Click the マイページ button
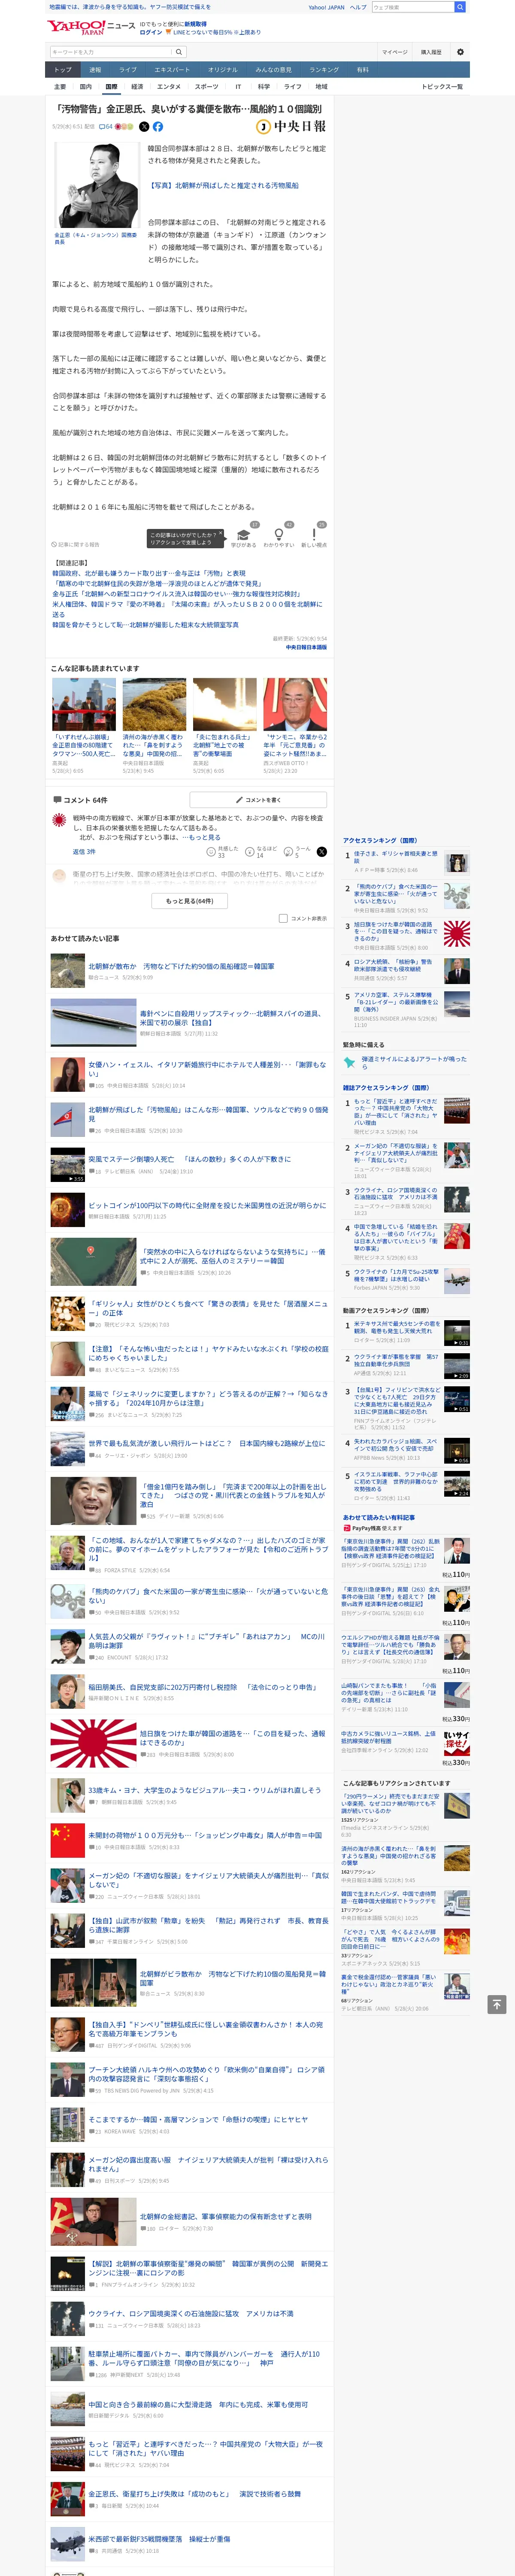Screen dimensions: 515x2576 pyautogui.click(x=394, y=52)
